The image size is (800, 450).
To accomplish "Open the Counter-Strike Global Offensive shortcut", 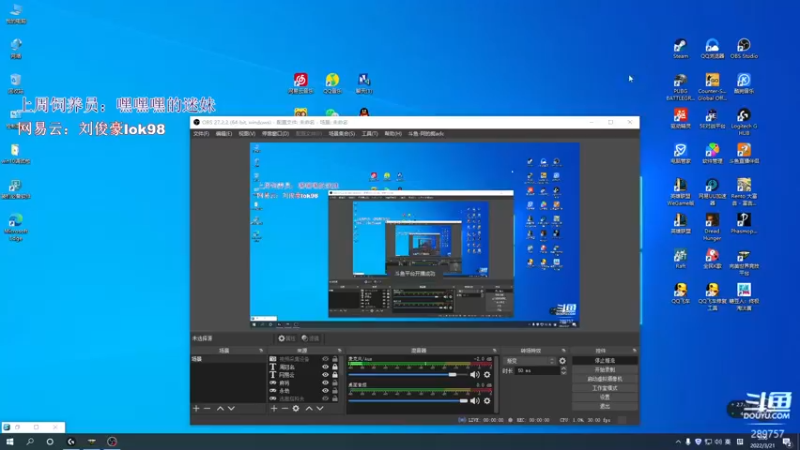I will [x=712, y=86].
